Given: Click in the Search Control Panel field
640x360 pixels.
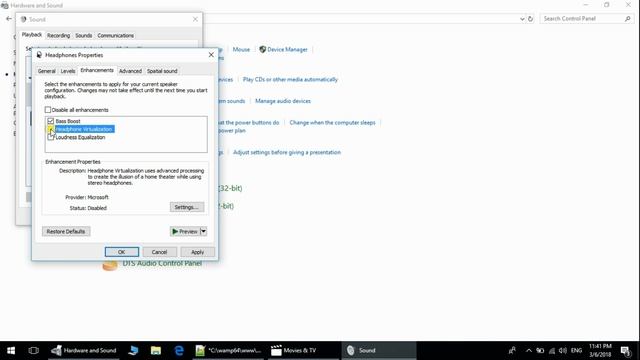Looking at the screenshot, I should (x=582, y=19).
